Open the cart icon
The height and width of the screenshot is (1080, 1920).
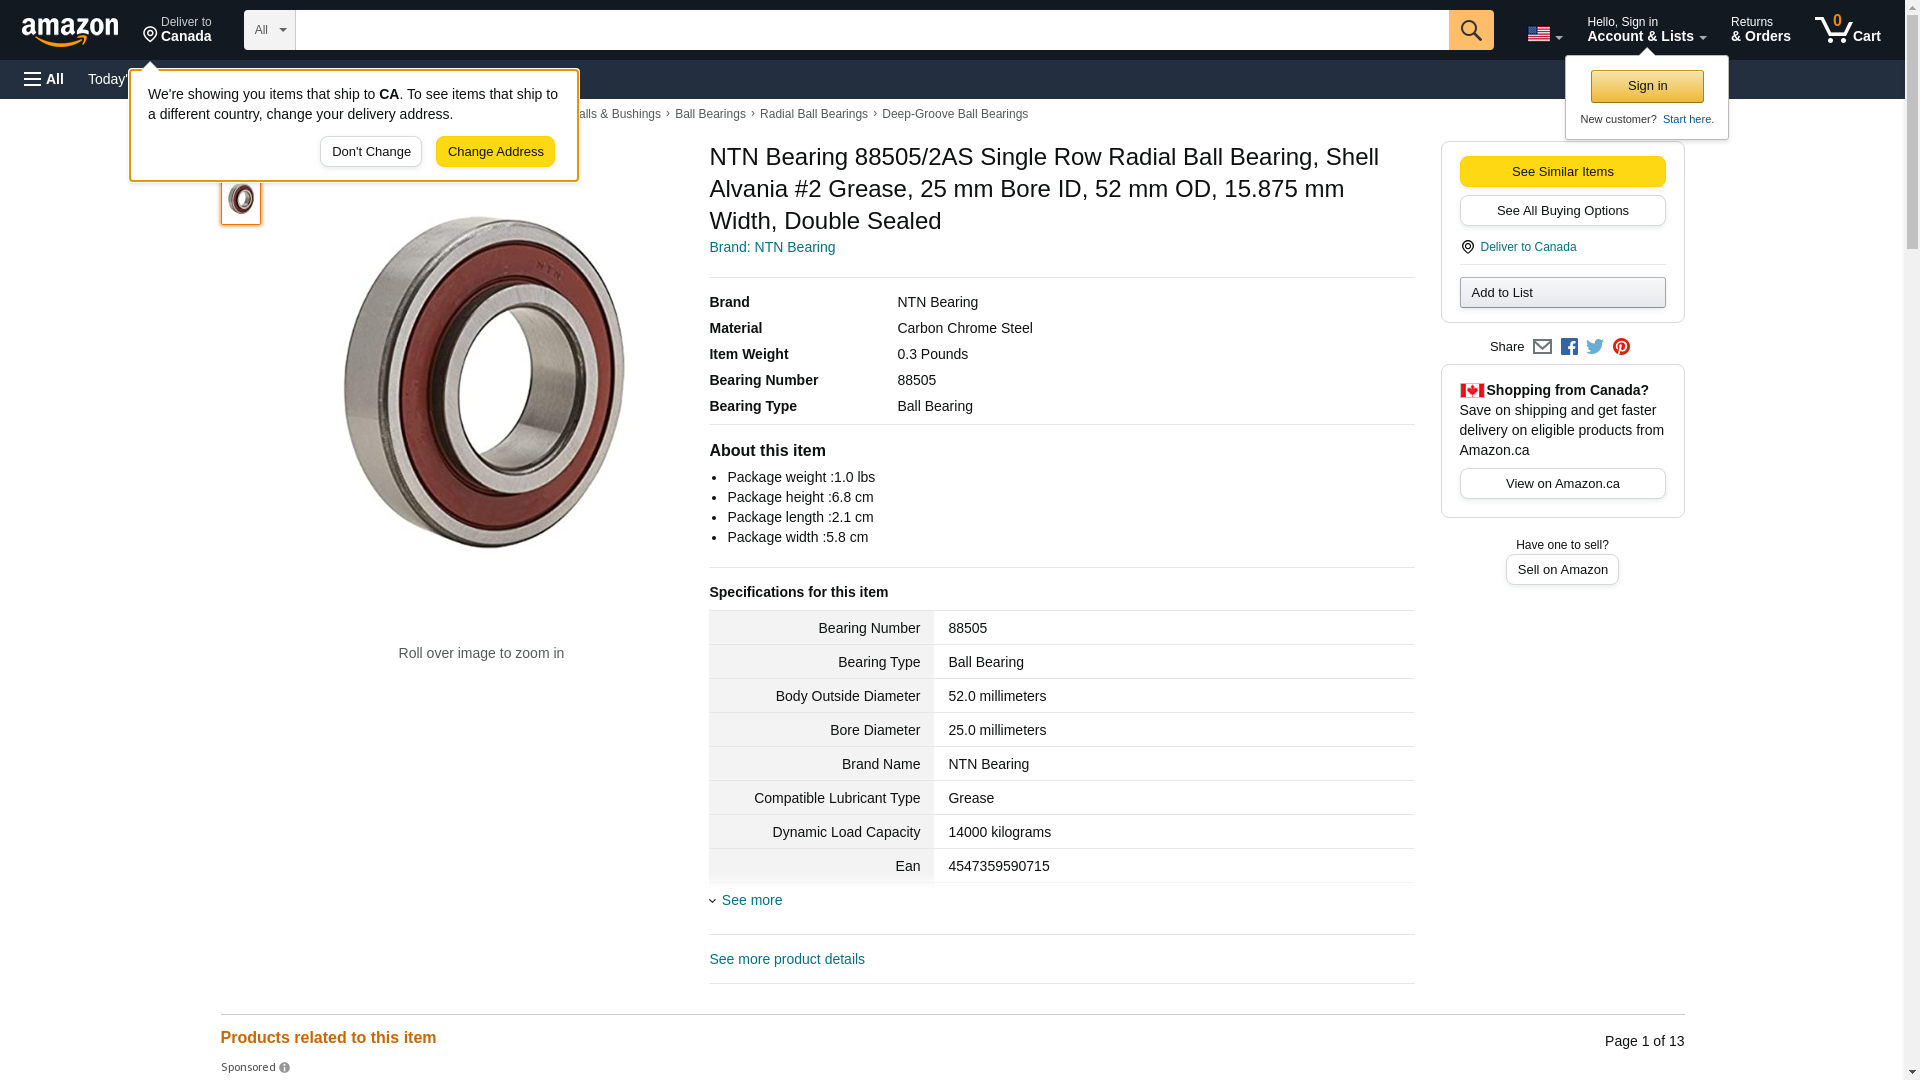1847,30
